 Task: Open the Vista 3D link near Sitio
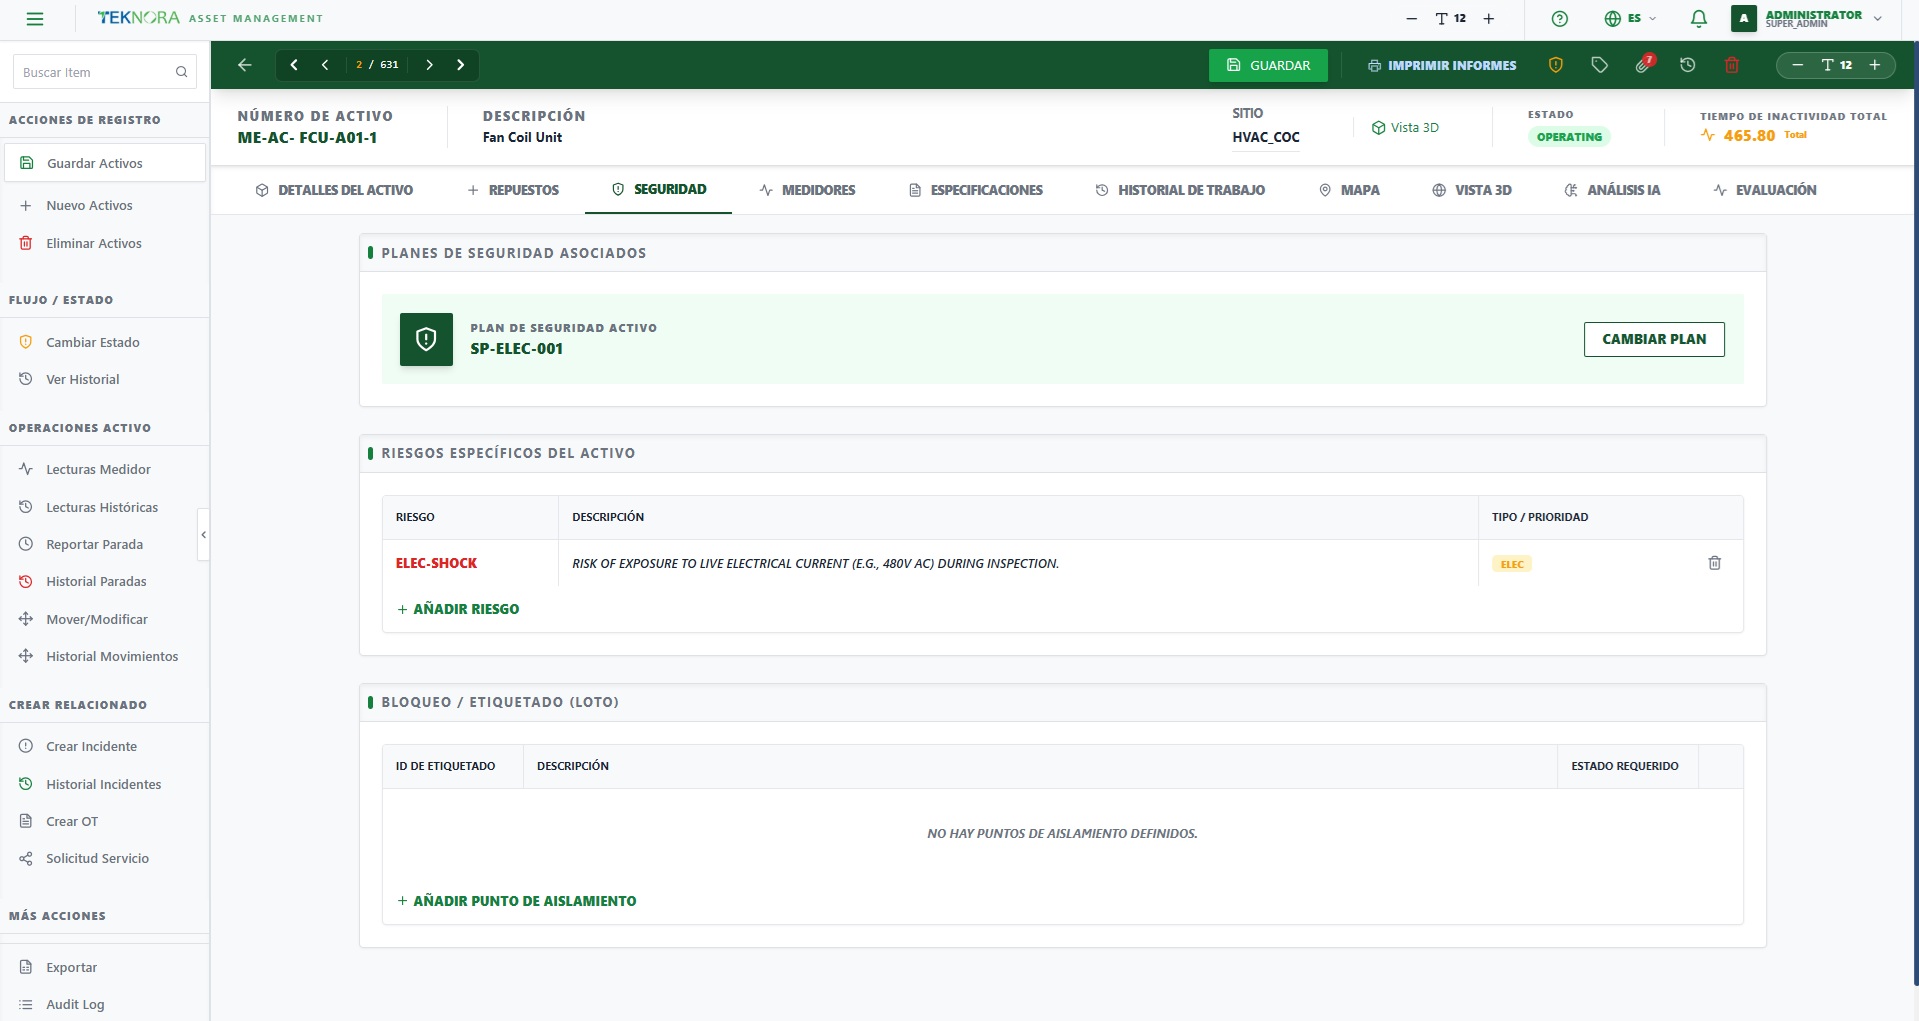coord(1405,128)
